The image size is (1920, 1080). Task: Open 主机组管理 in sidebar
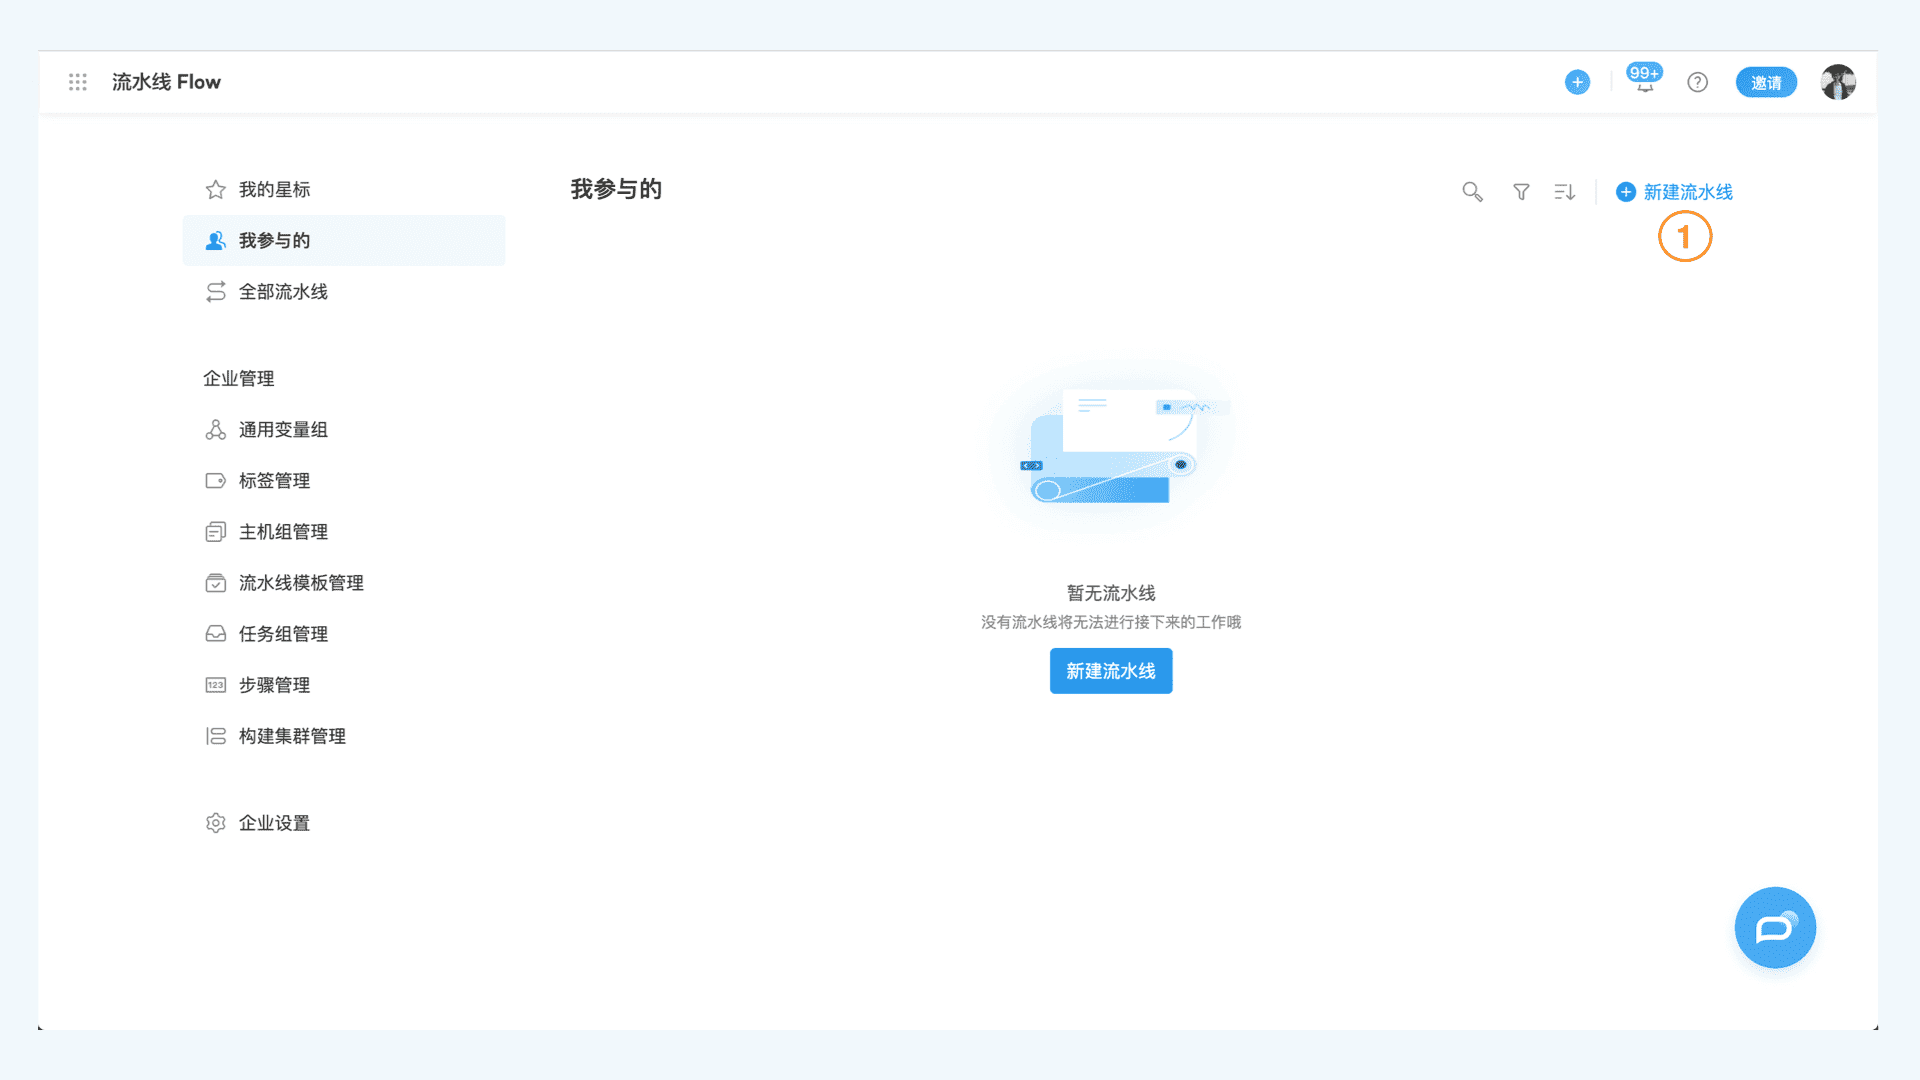click(282, 531)
